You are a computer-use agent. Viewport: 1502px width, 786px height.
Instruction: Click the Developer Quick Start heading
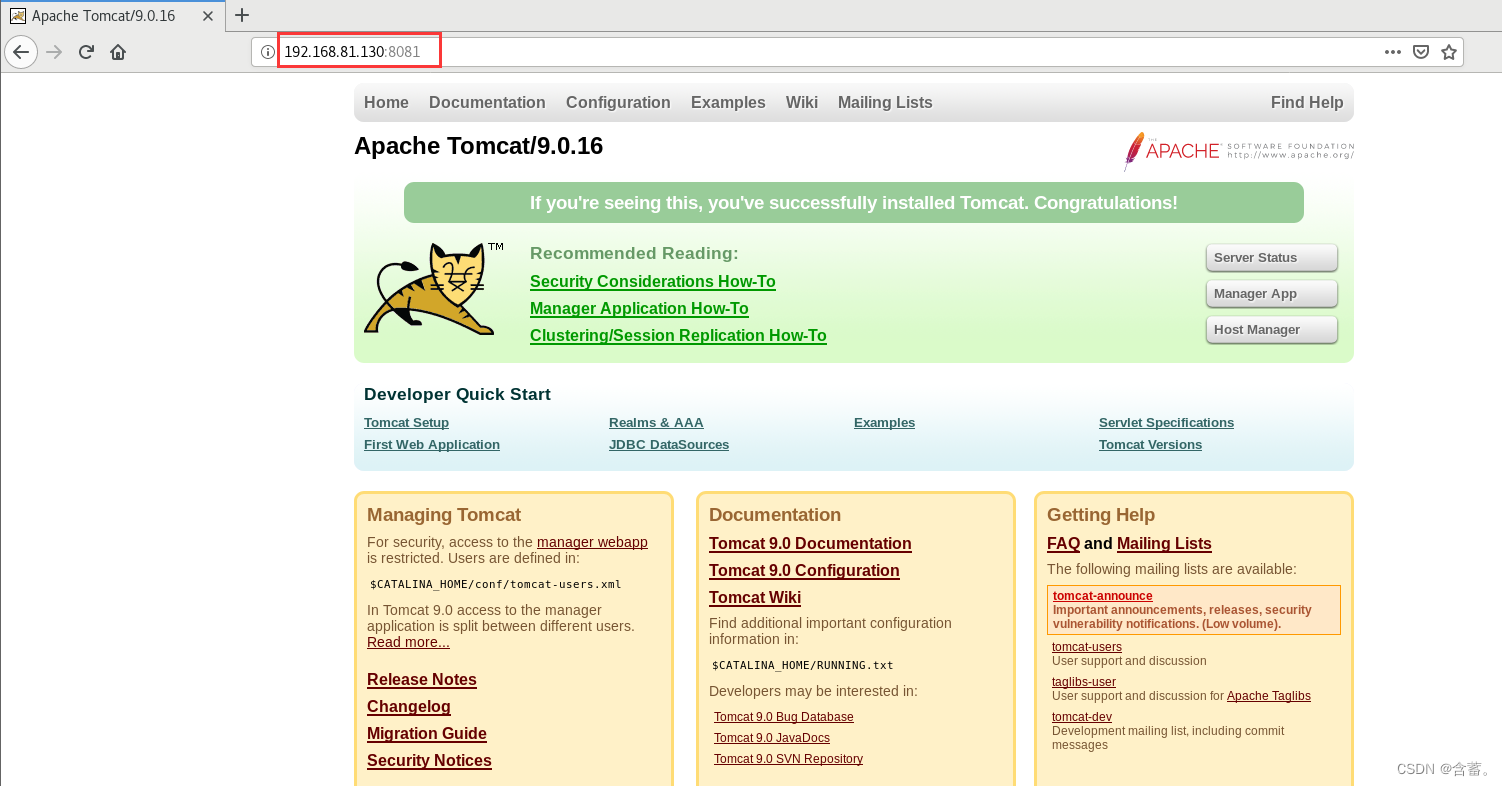point(457,394)
